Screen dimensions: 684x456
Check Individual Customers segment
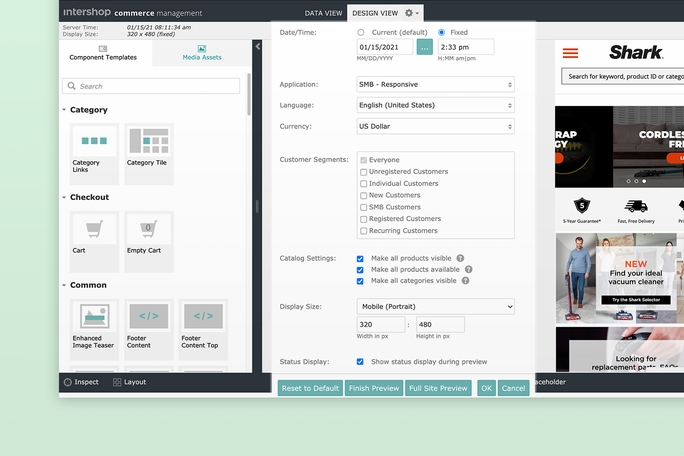[363, 184]
